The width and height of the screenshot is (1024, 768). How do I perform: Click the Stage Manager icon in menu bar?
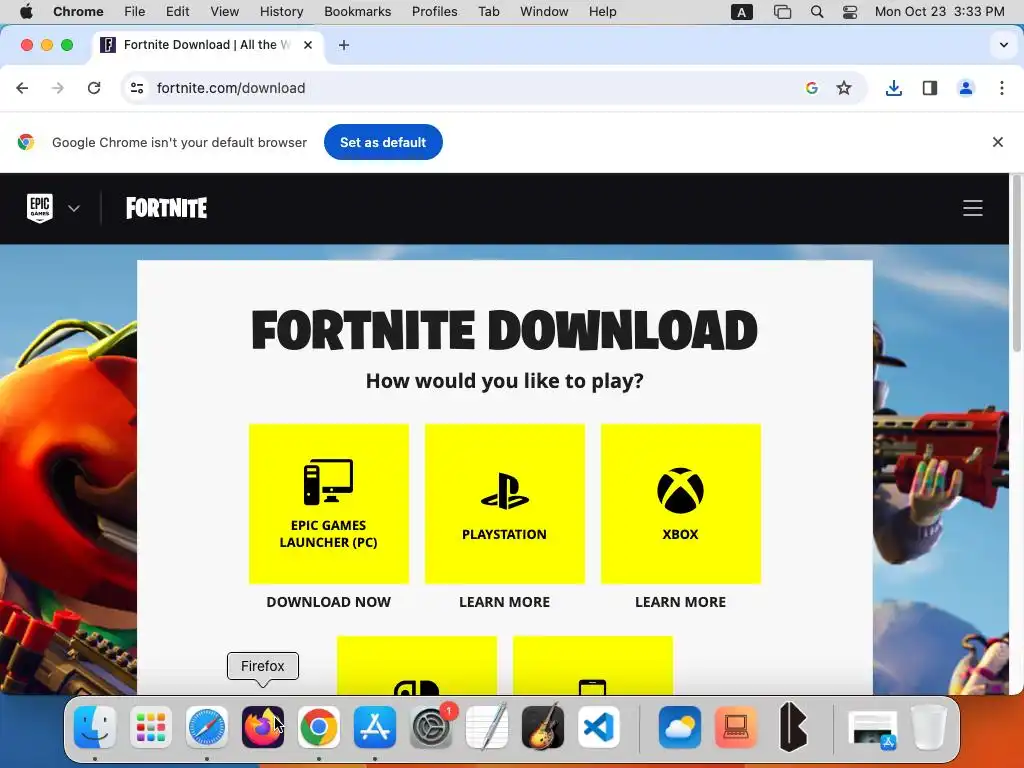[x=782, y=12]
